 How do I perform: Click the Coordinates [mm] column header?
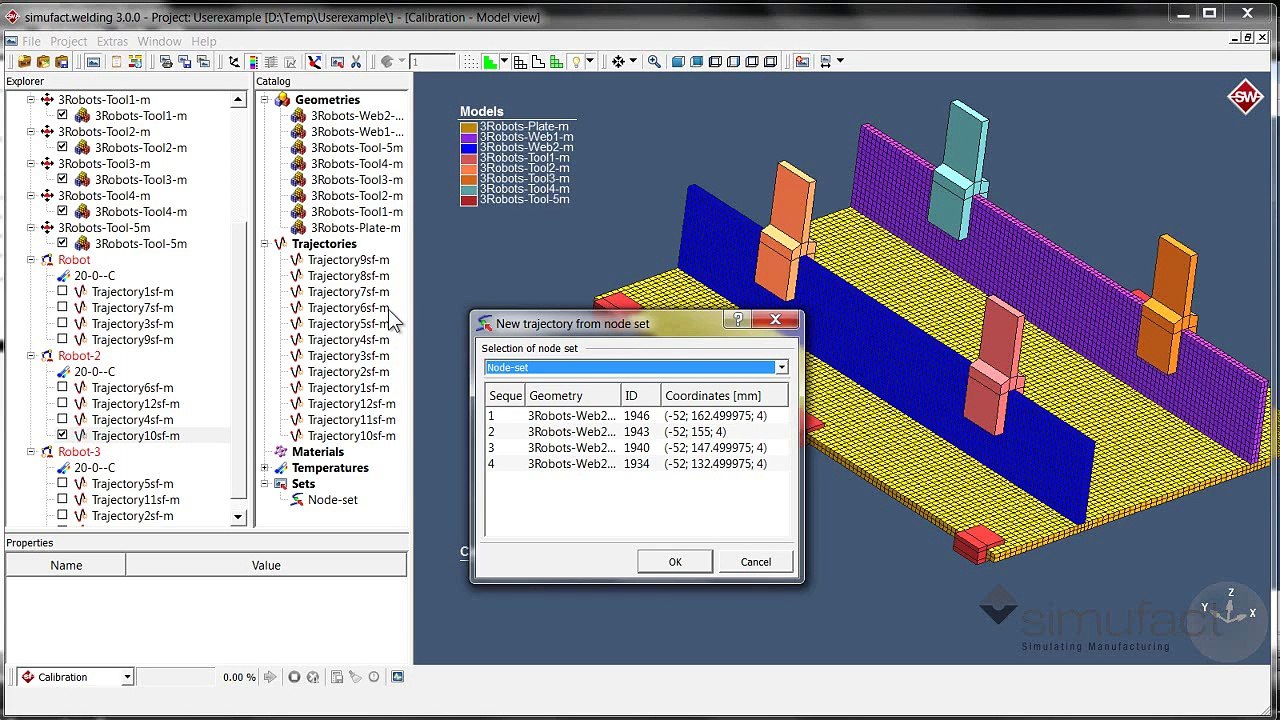pyautogui.click(x=724, y=396)
